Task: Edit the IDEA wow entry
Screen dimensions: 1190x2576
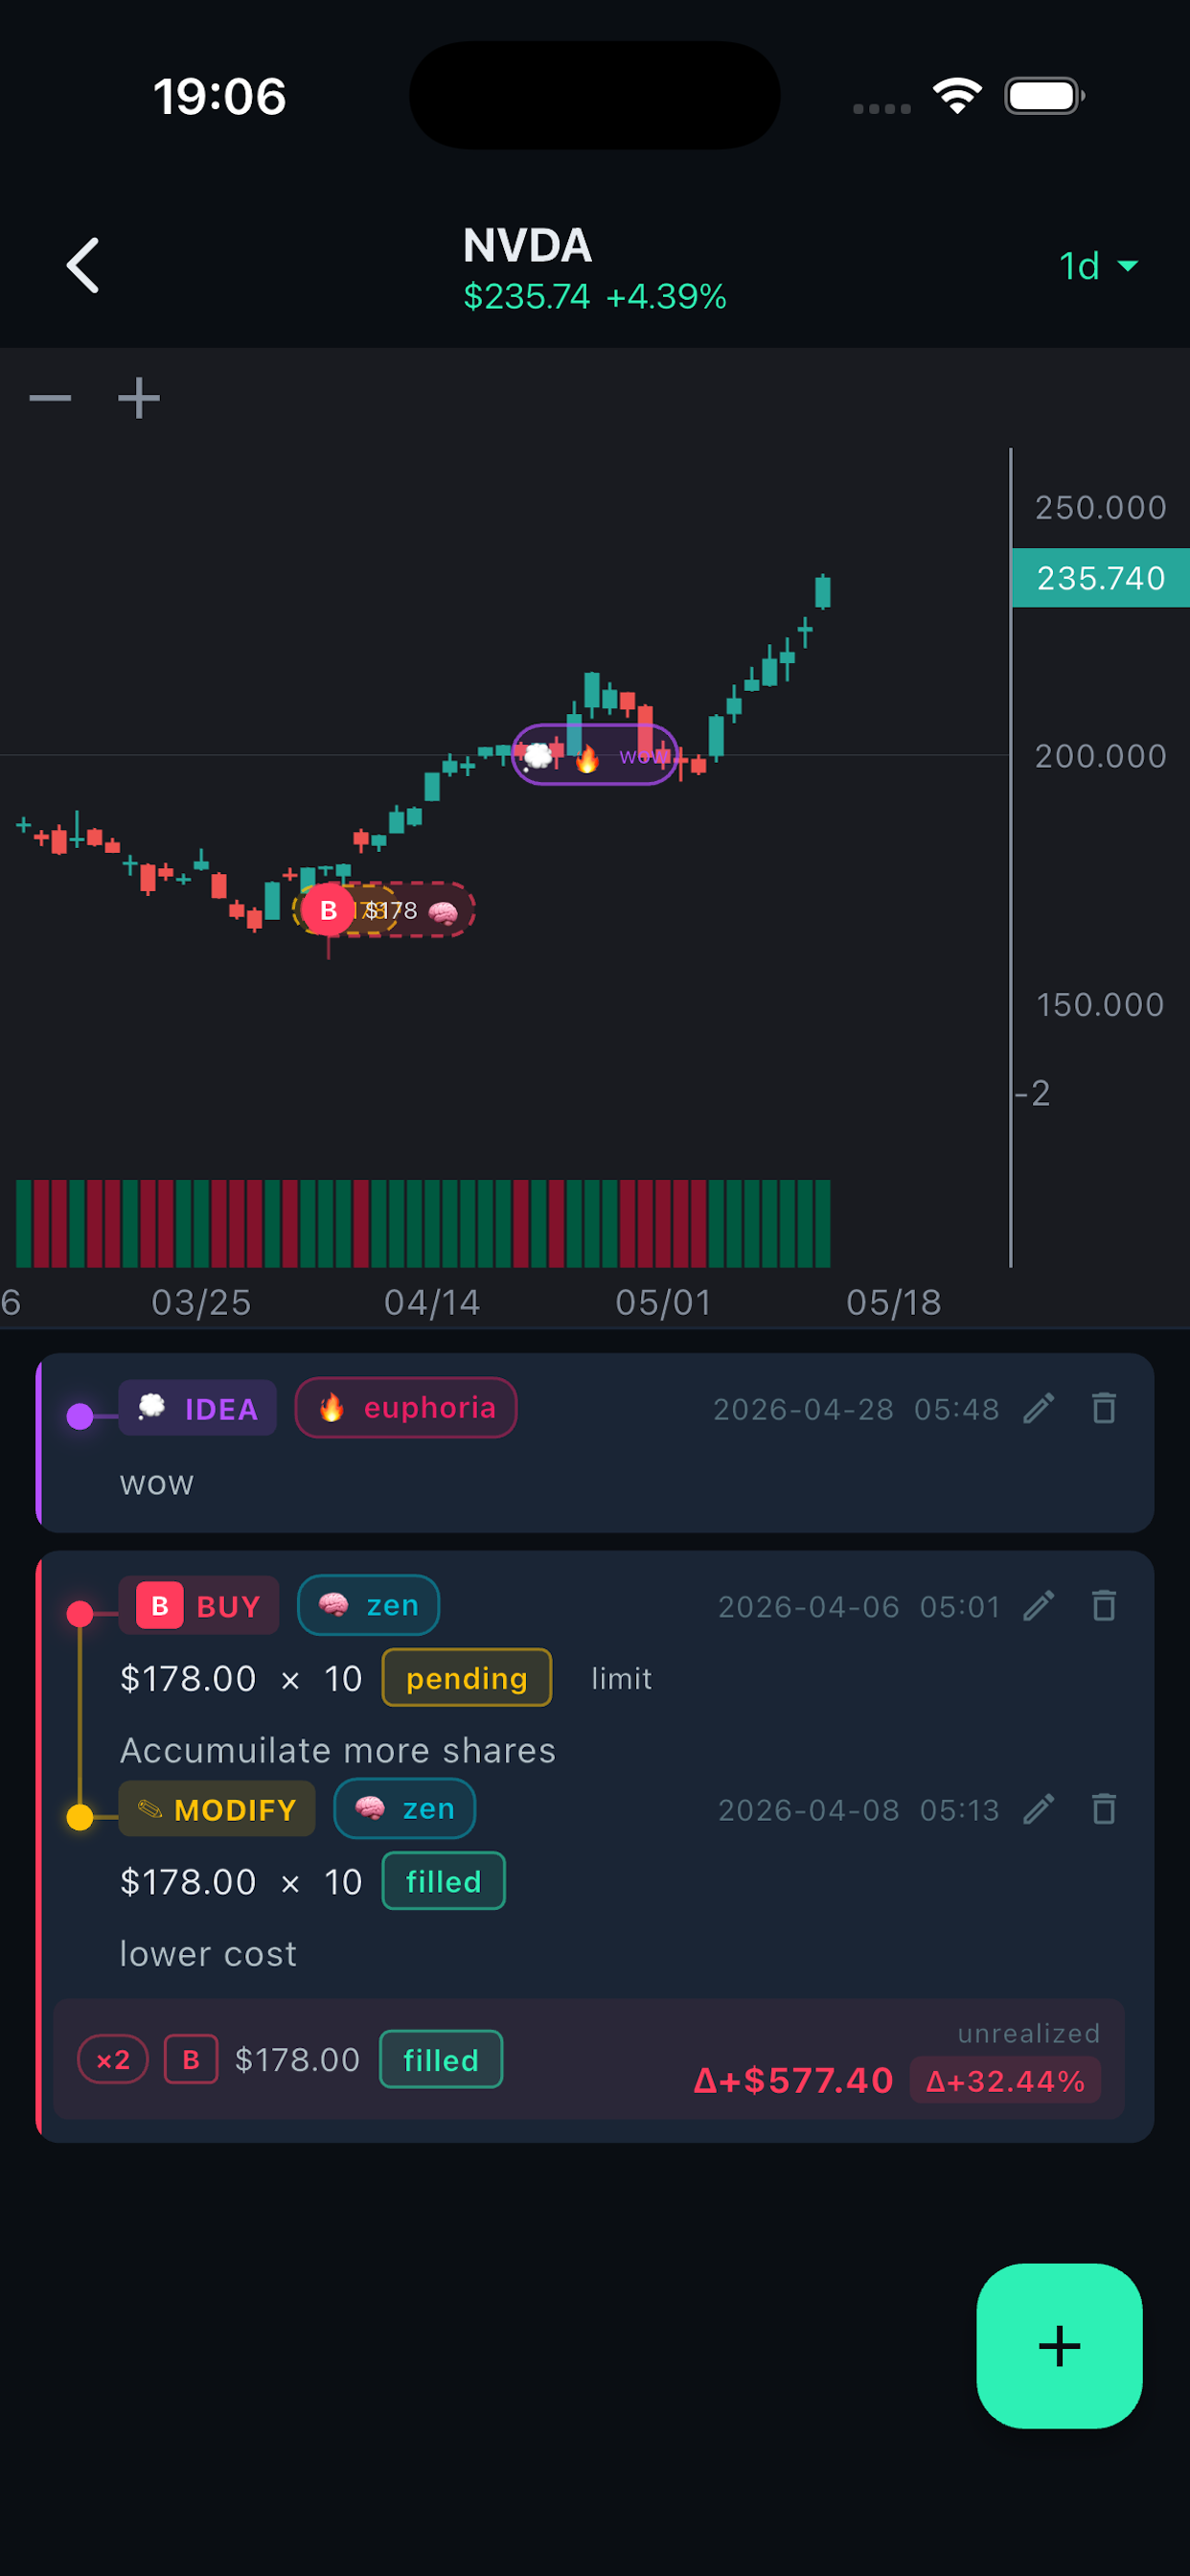Action: click(x=1039, y=1408)
